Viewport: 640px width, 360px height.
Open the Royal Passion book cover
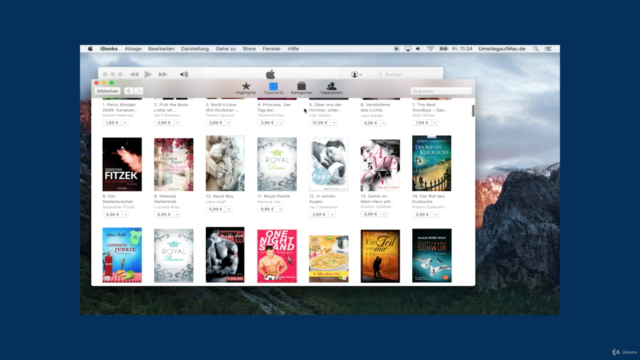(x=173, y=256)
